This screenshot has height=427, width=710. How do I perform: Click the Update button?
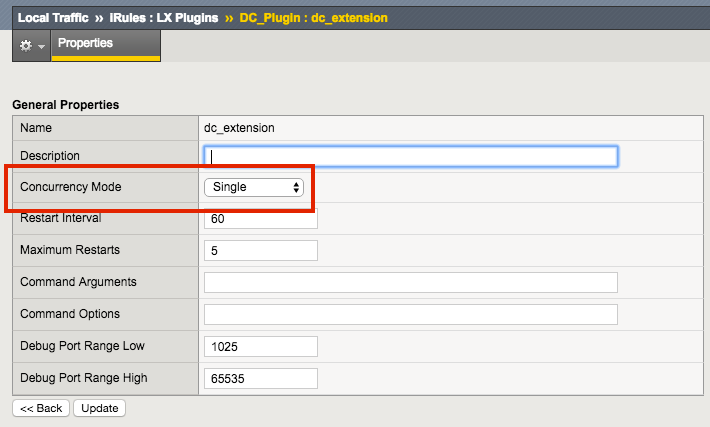pos(99,408)
